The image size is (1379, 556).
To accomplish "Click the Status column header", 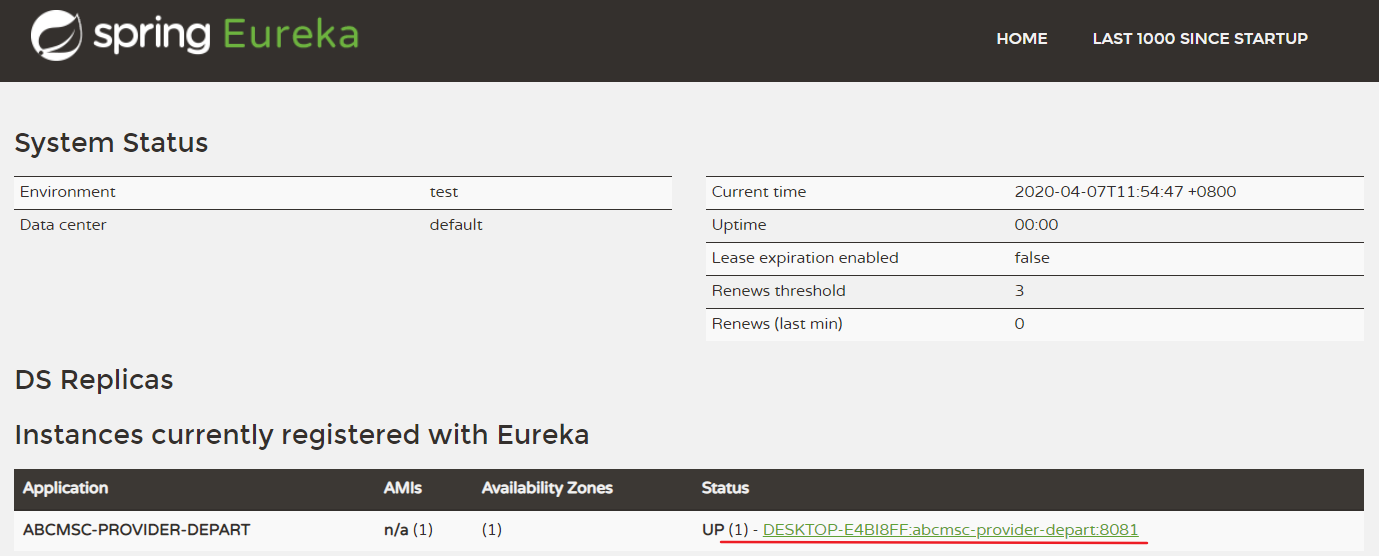I will click(x=725, y=488).
